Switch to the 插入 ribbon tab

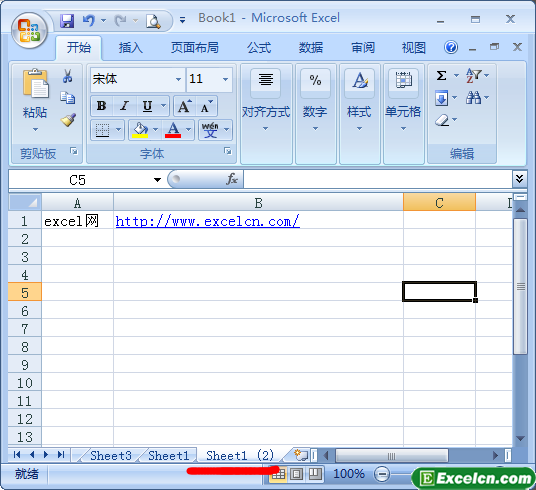tap(130, 48)
